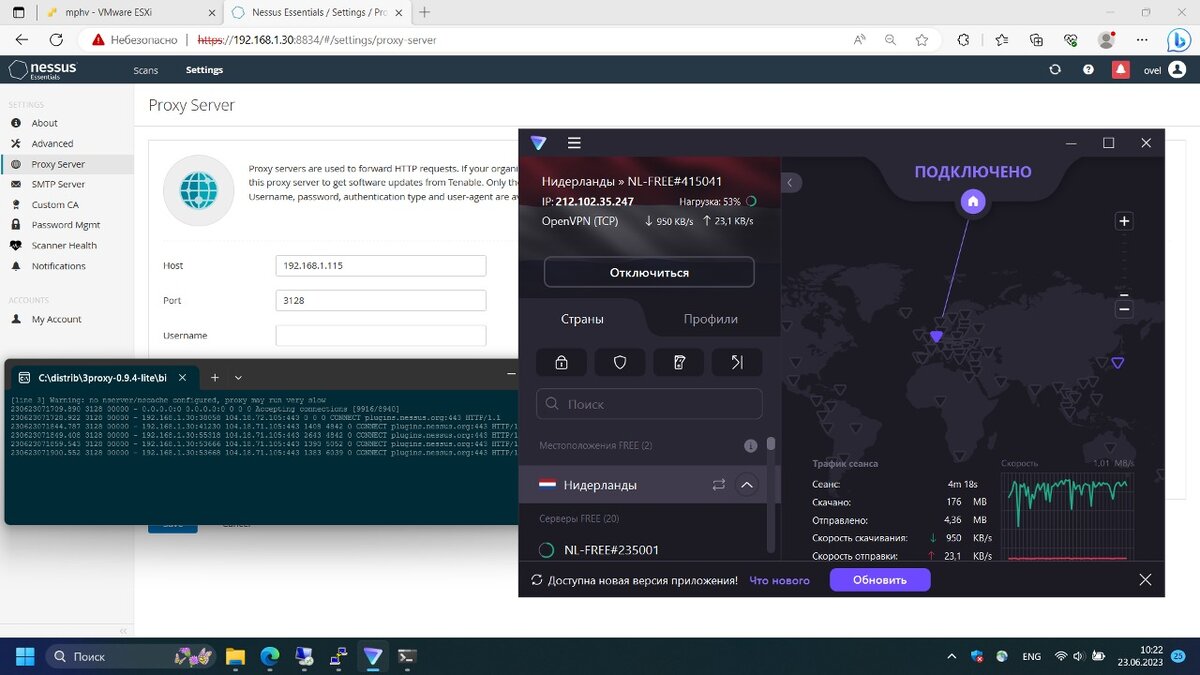Open Password Mgmt settings
1200x675 pixels.
(x=66, y=225)
